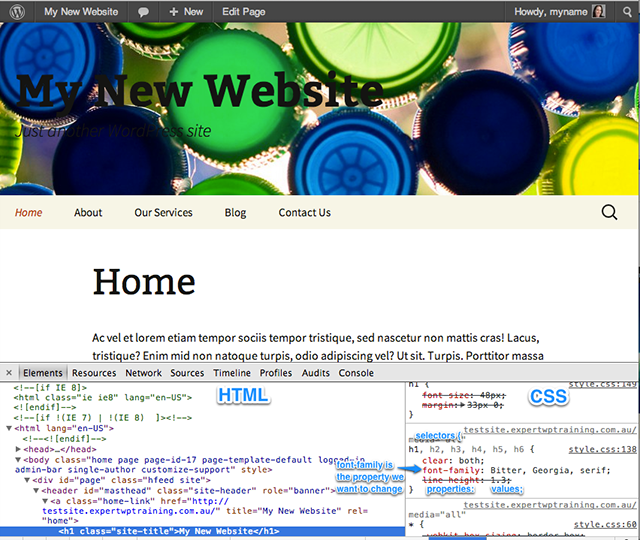Switch to the Timeline tab
The width and height of the screenshot is (640, 540).
click(x=232, y=373)
